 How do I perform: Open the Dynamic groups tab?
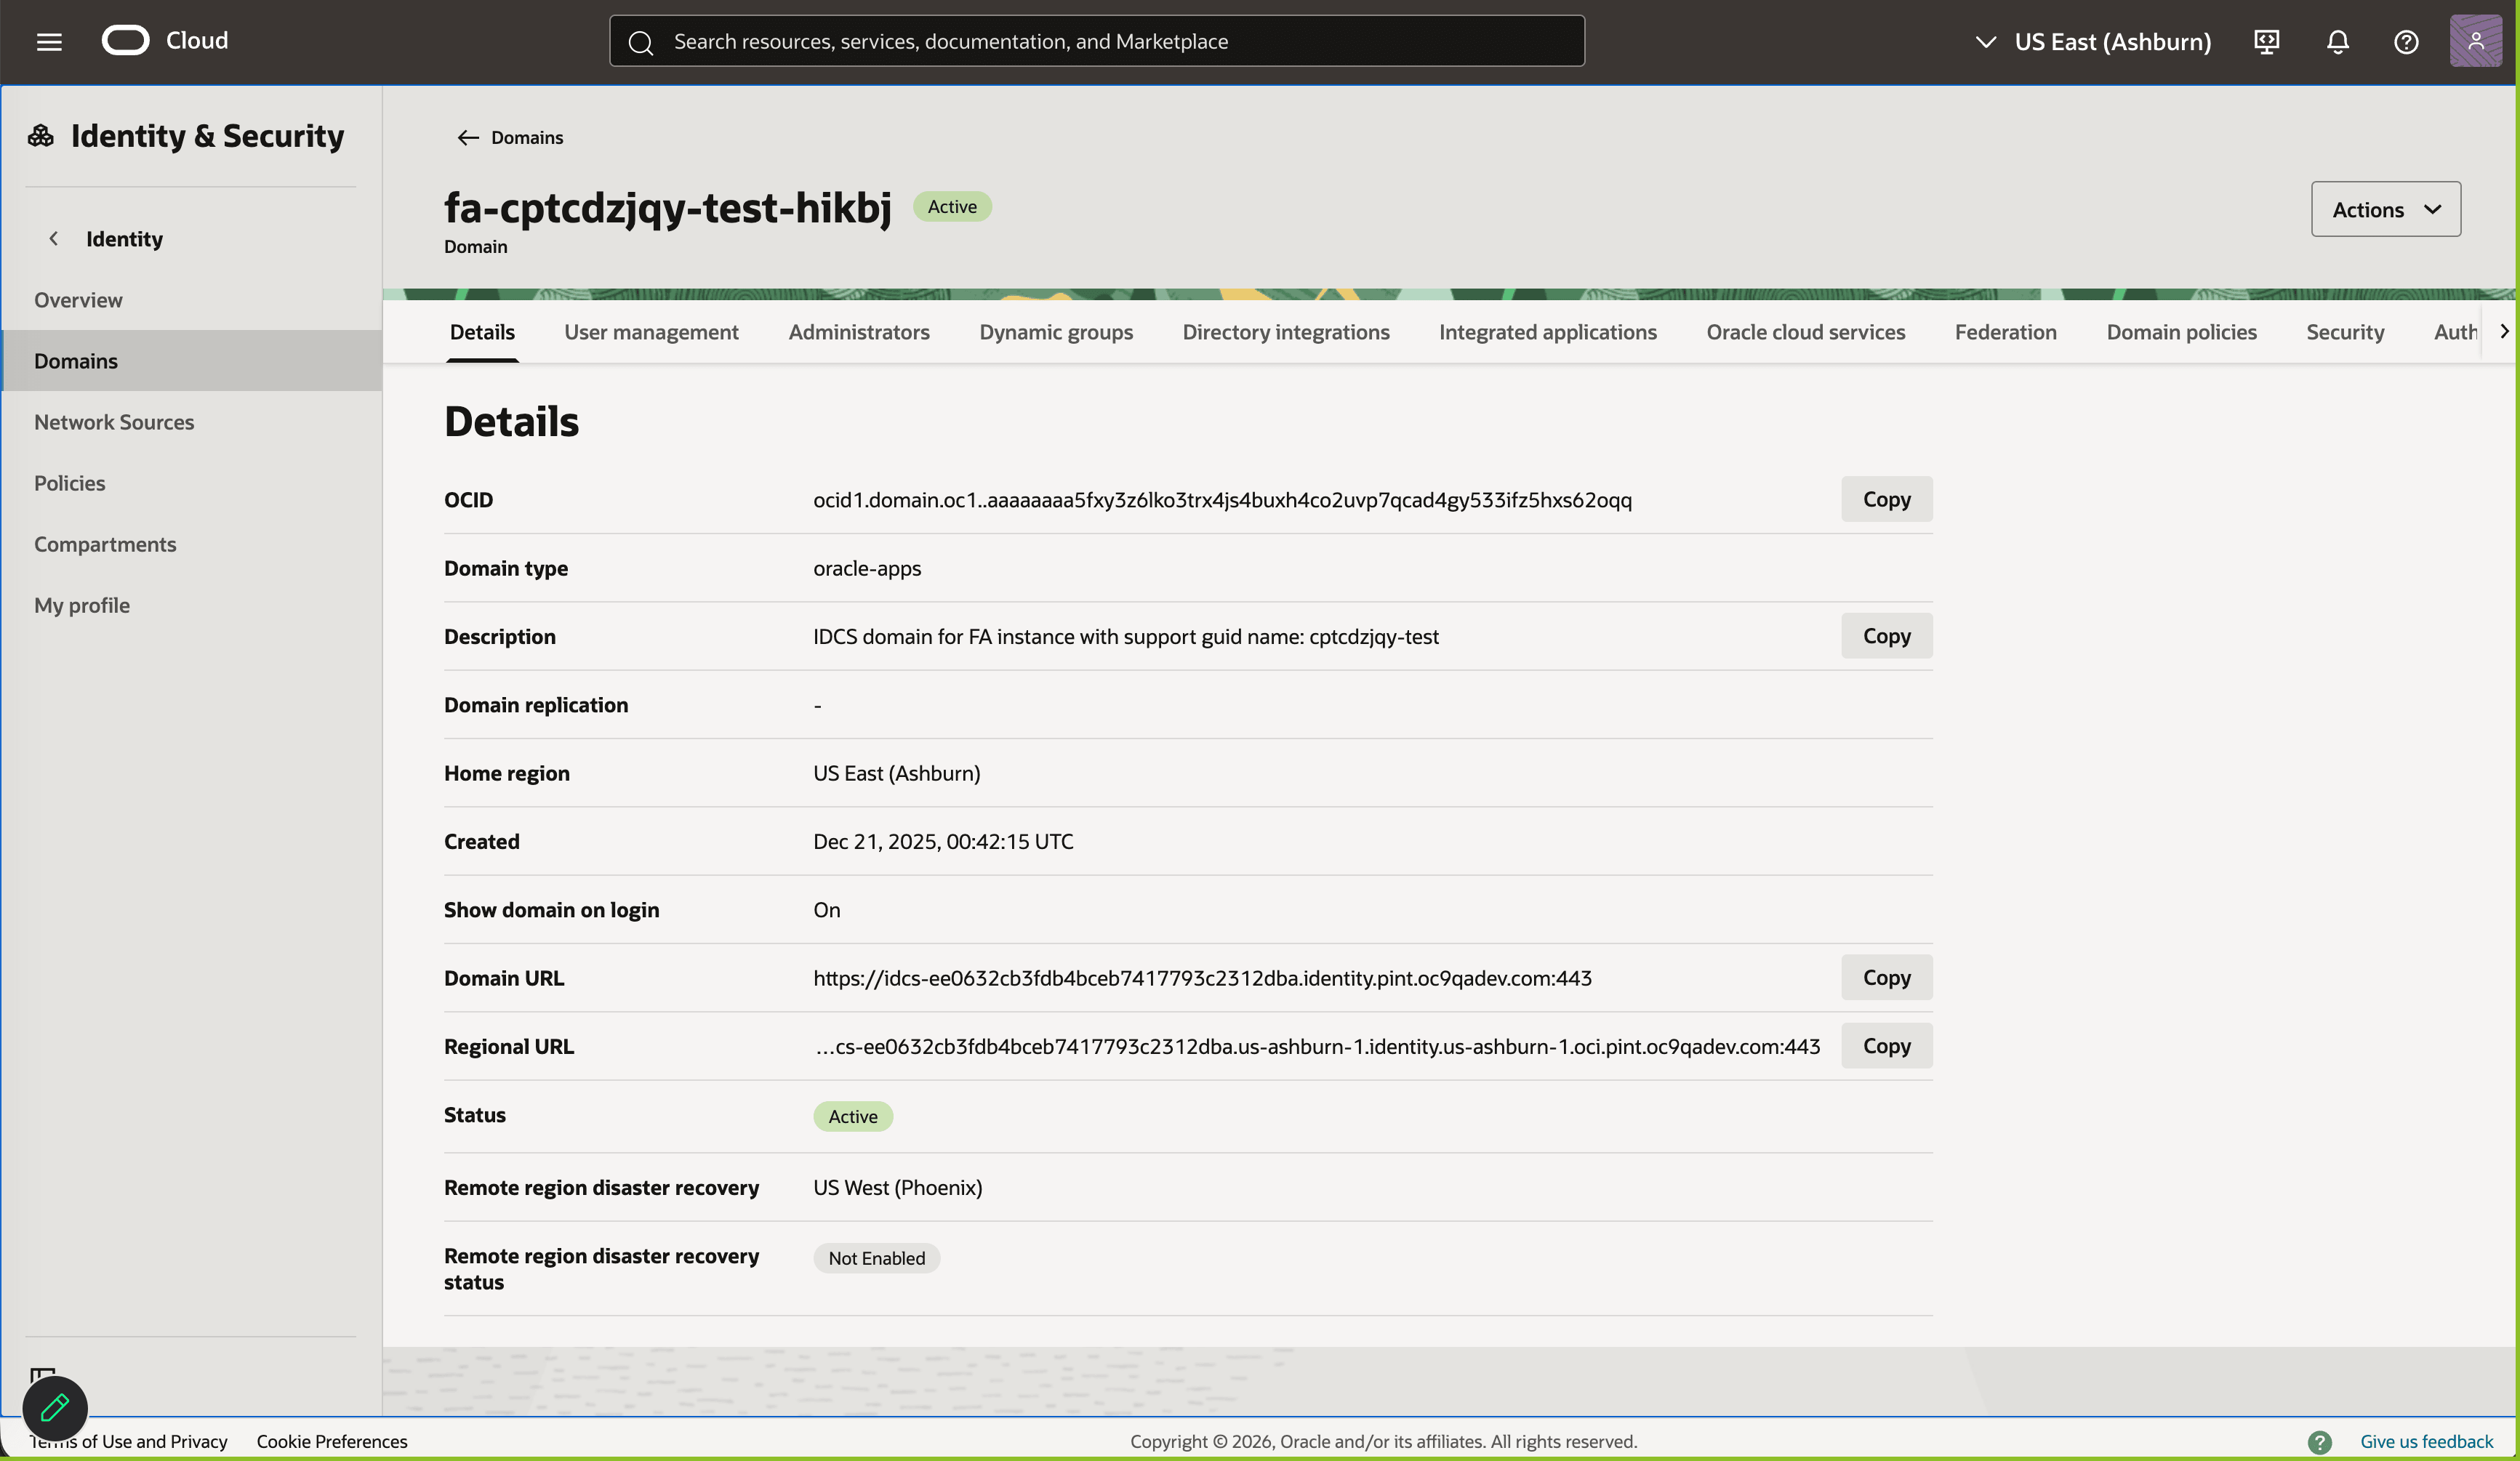point(1056,332)
